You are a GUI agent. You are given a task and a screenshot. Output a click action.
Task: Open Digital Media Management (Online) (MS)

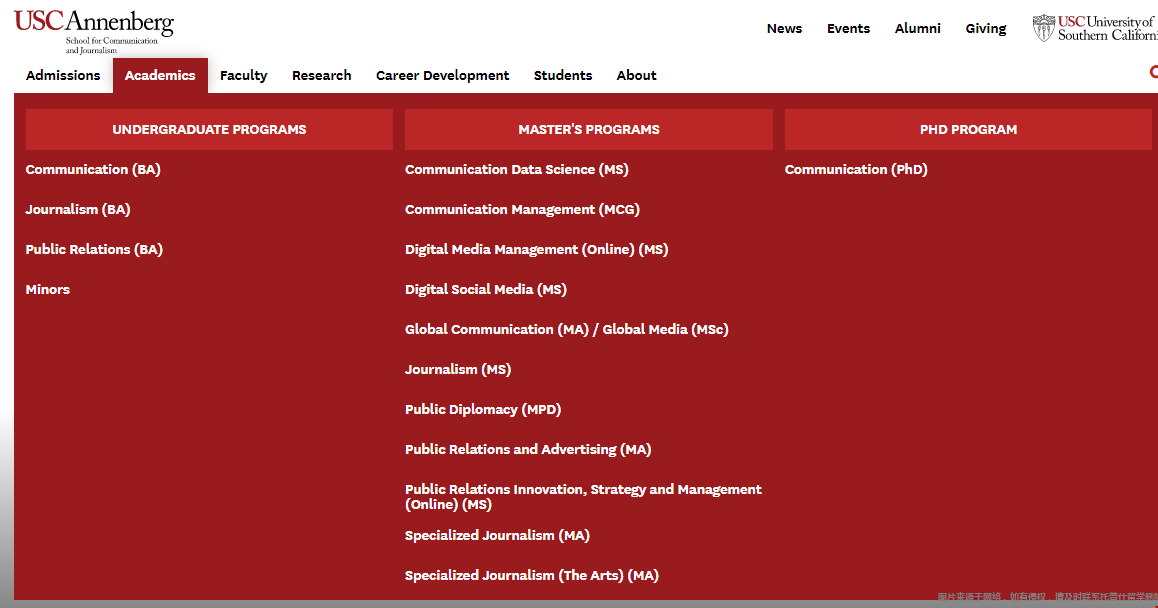pos(536,249)
